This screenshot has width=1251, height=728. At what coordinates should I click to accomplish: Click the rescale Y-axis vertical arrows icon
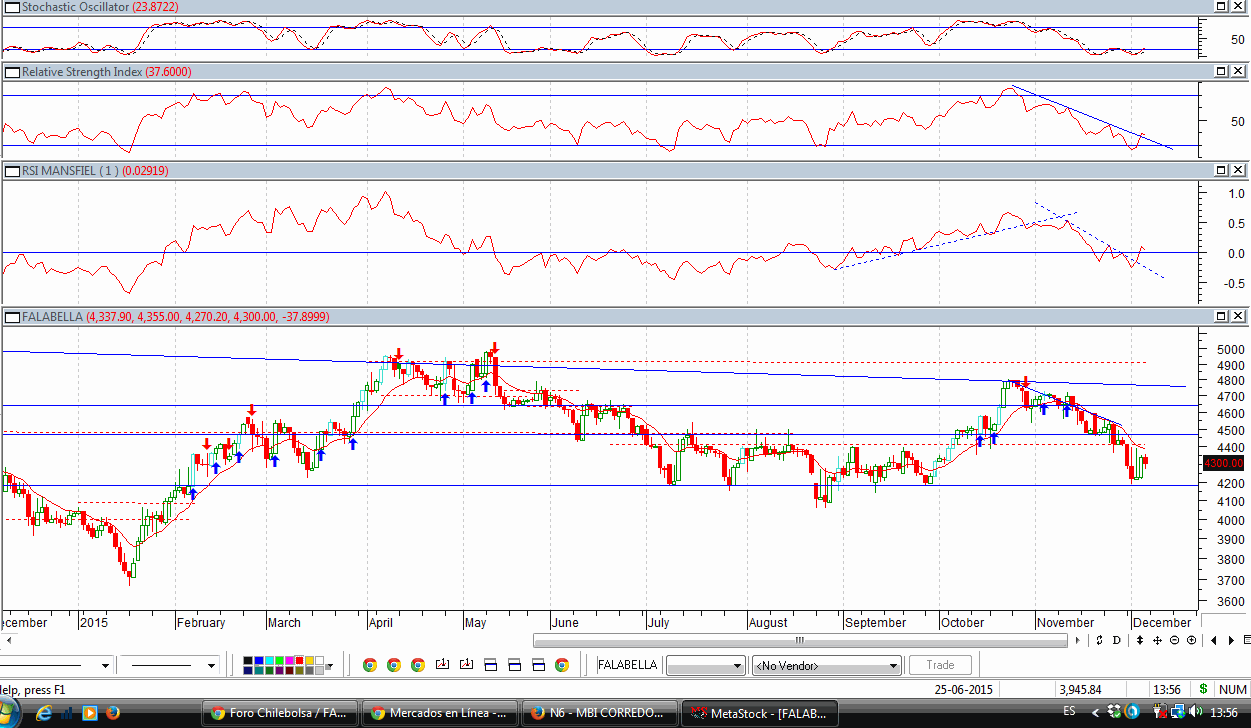pyautogui.click(x=1140, y=640)
